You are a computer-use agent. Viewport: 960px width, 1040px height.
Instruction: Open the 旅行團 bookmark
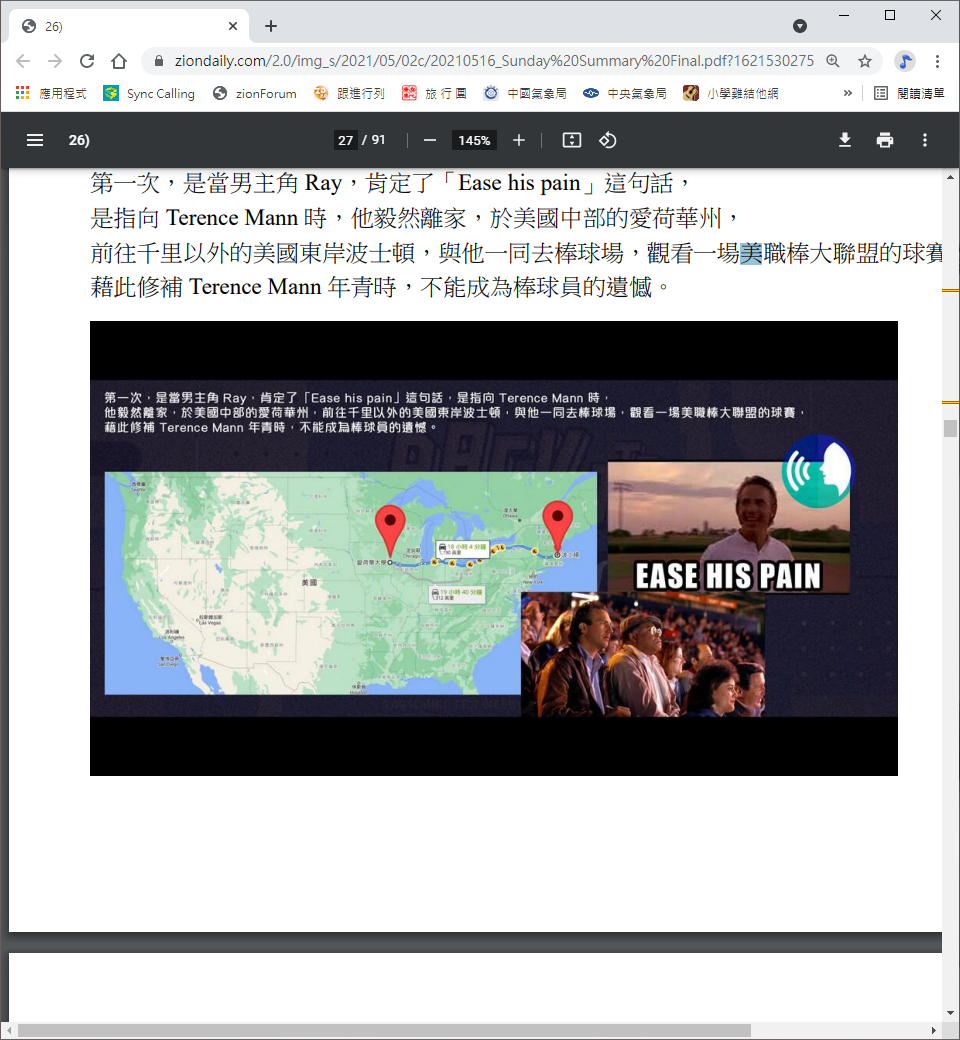point(435,94)
